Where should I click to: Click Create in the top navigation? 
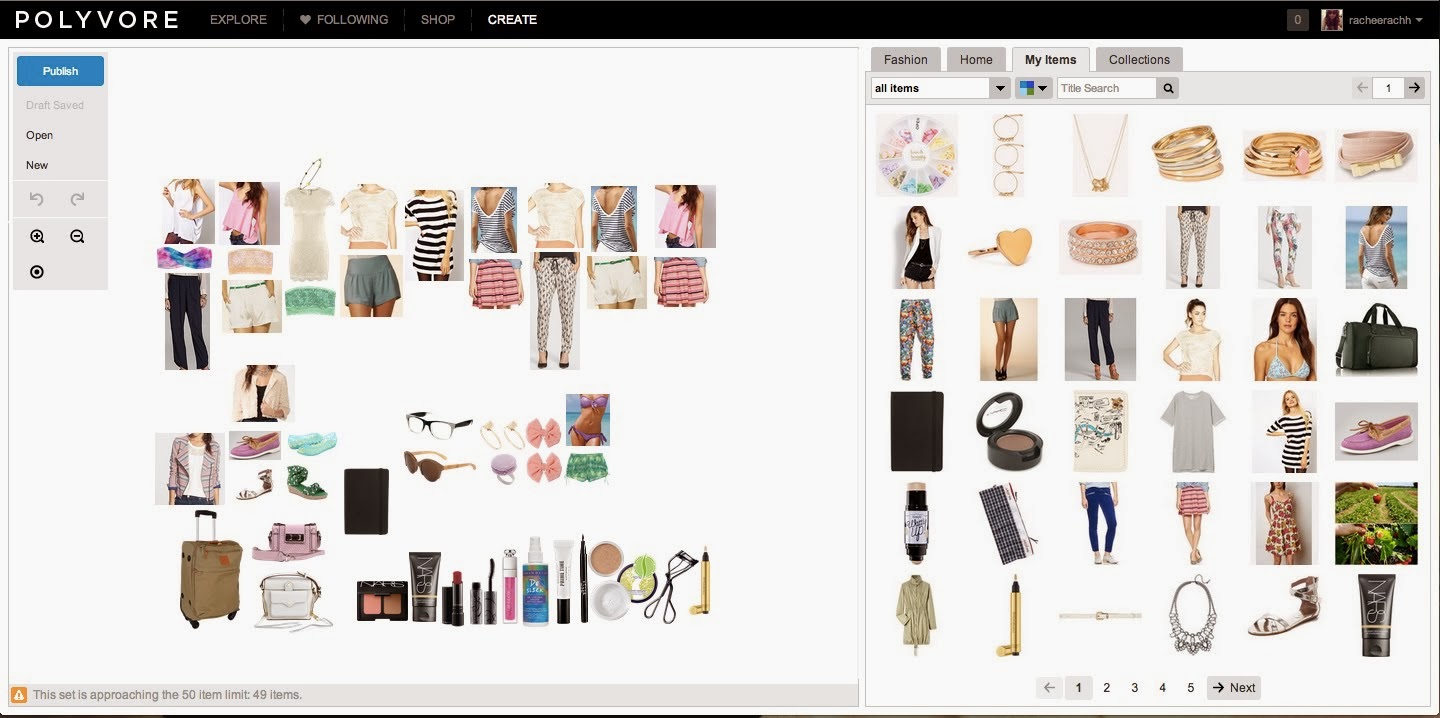[512, 19]
